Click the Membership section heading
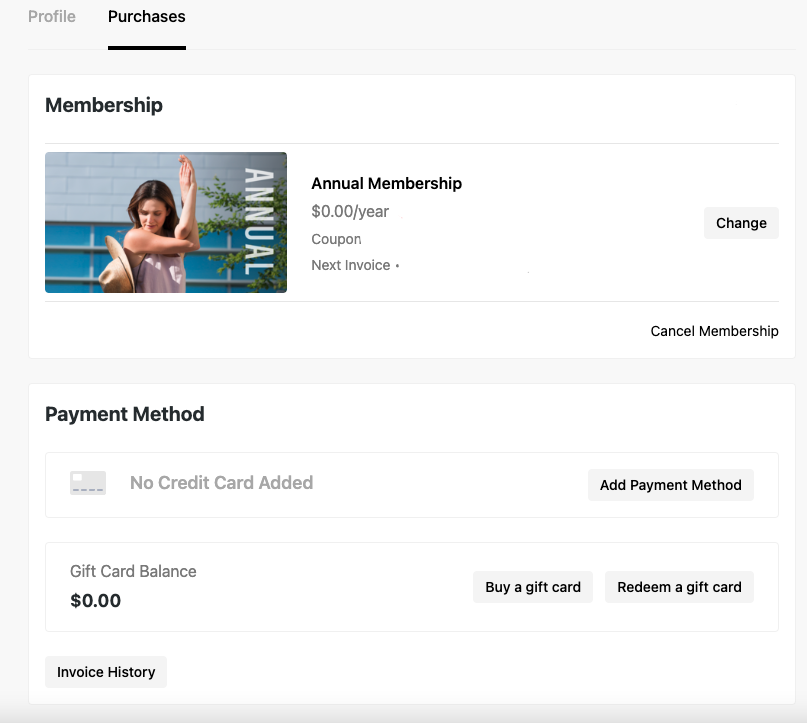The width and height of the screenshot is (807, 723). point(104,105)
